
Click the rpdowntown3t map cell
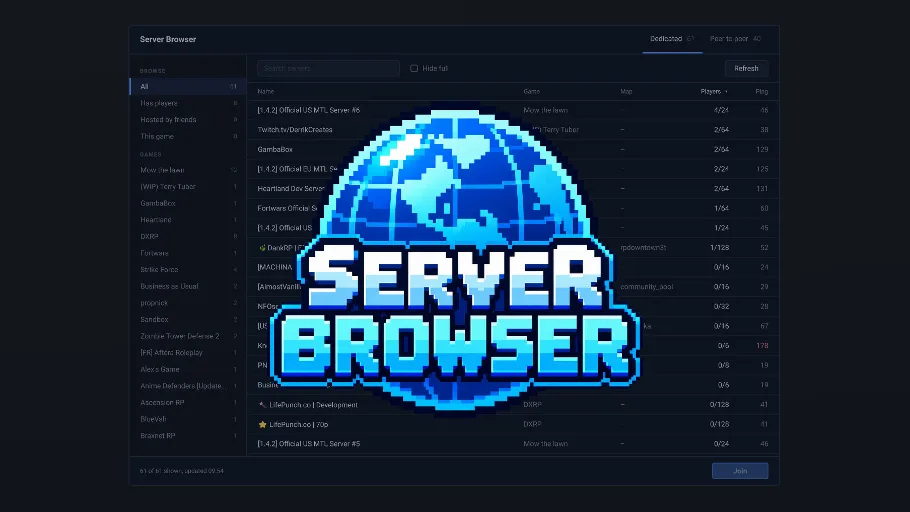643,248
